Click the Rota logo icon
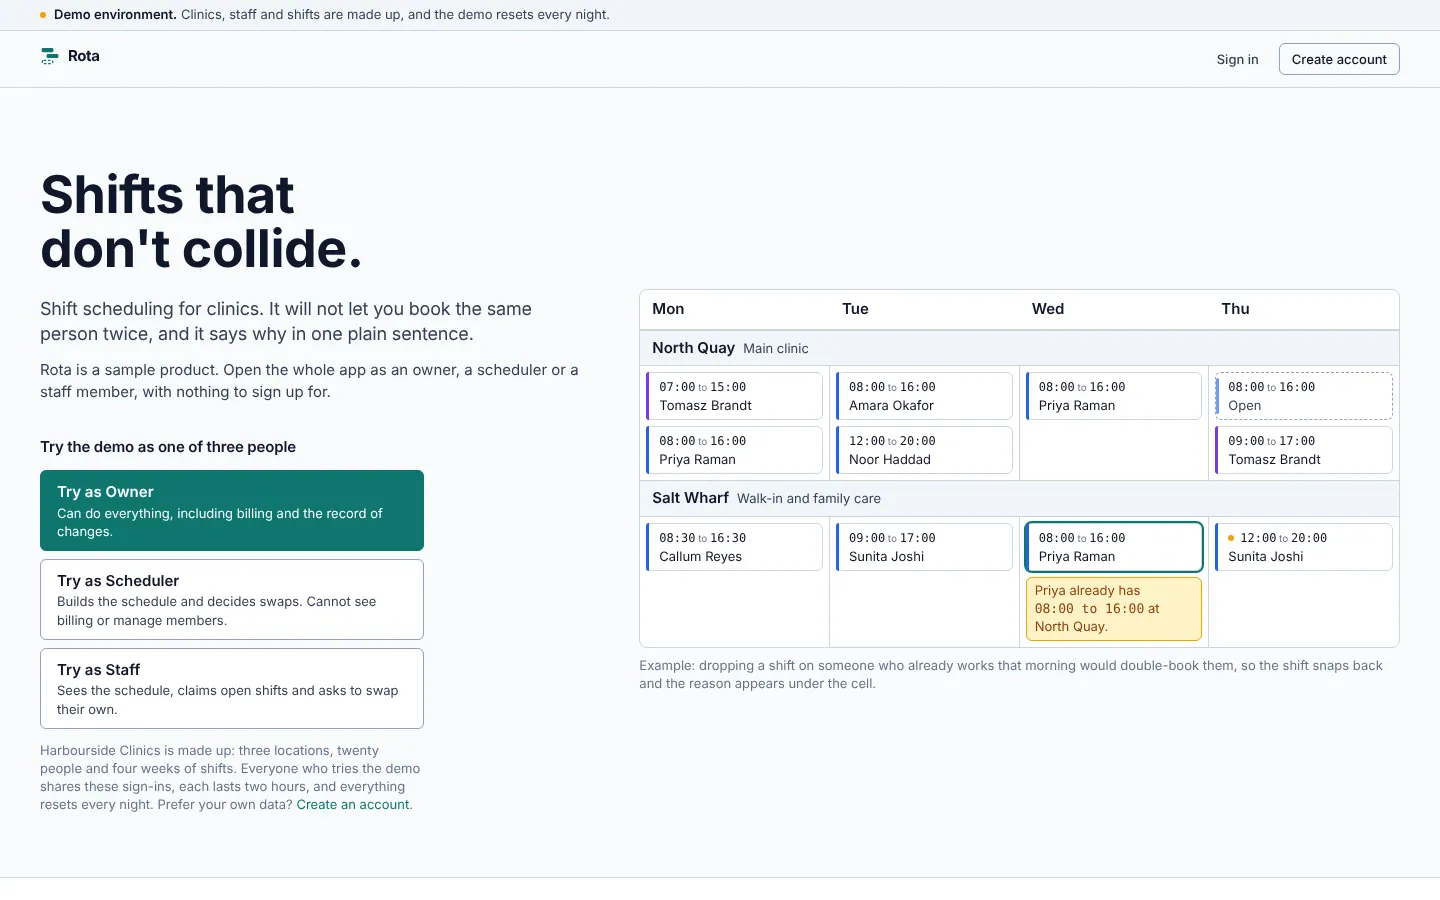The image size is (1440, 900). 49,56
